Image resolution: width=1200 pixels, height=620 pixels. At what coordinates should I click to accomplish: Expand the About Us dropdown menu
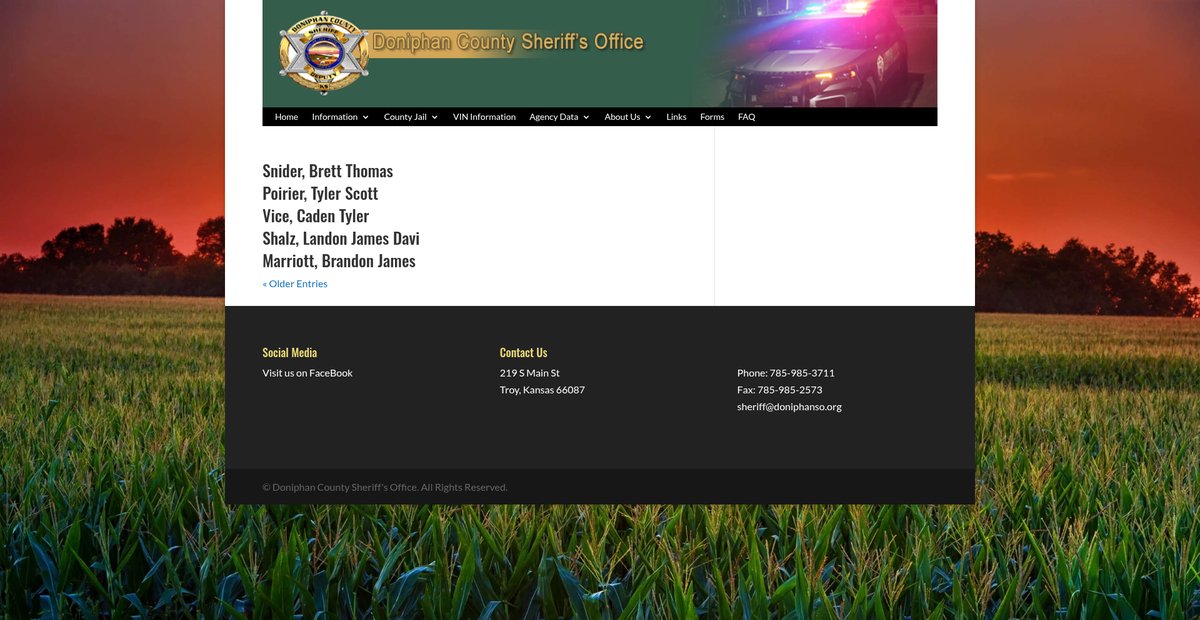click(x=627, y=117)
